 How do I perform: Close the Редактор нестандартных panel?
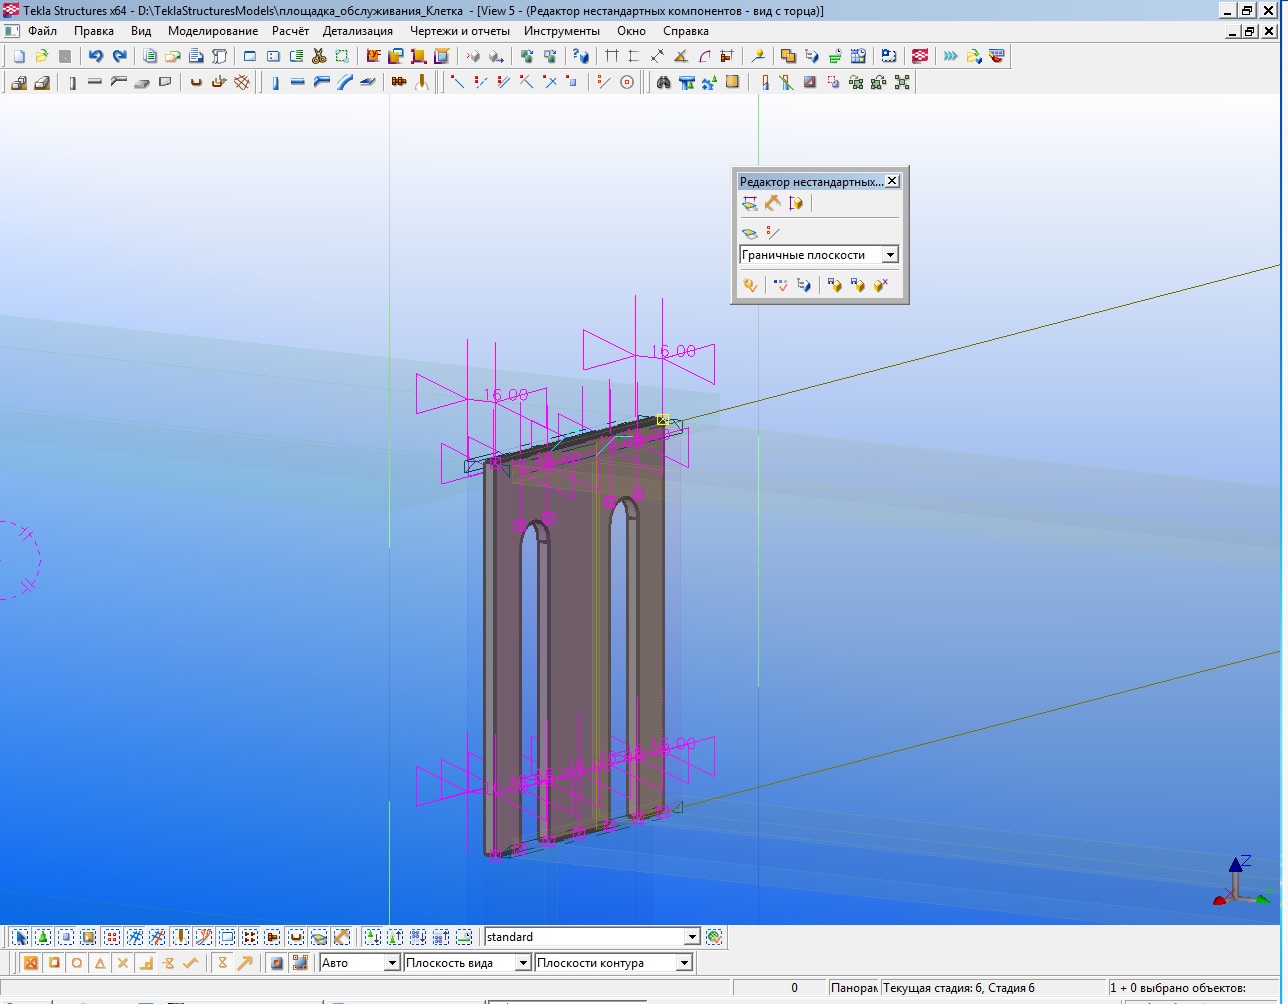(x=892, y=181)
